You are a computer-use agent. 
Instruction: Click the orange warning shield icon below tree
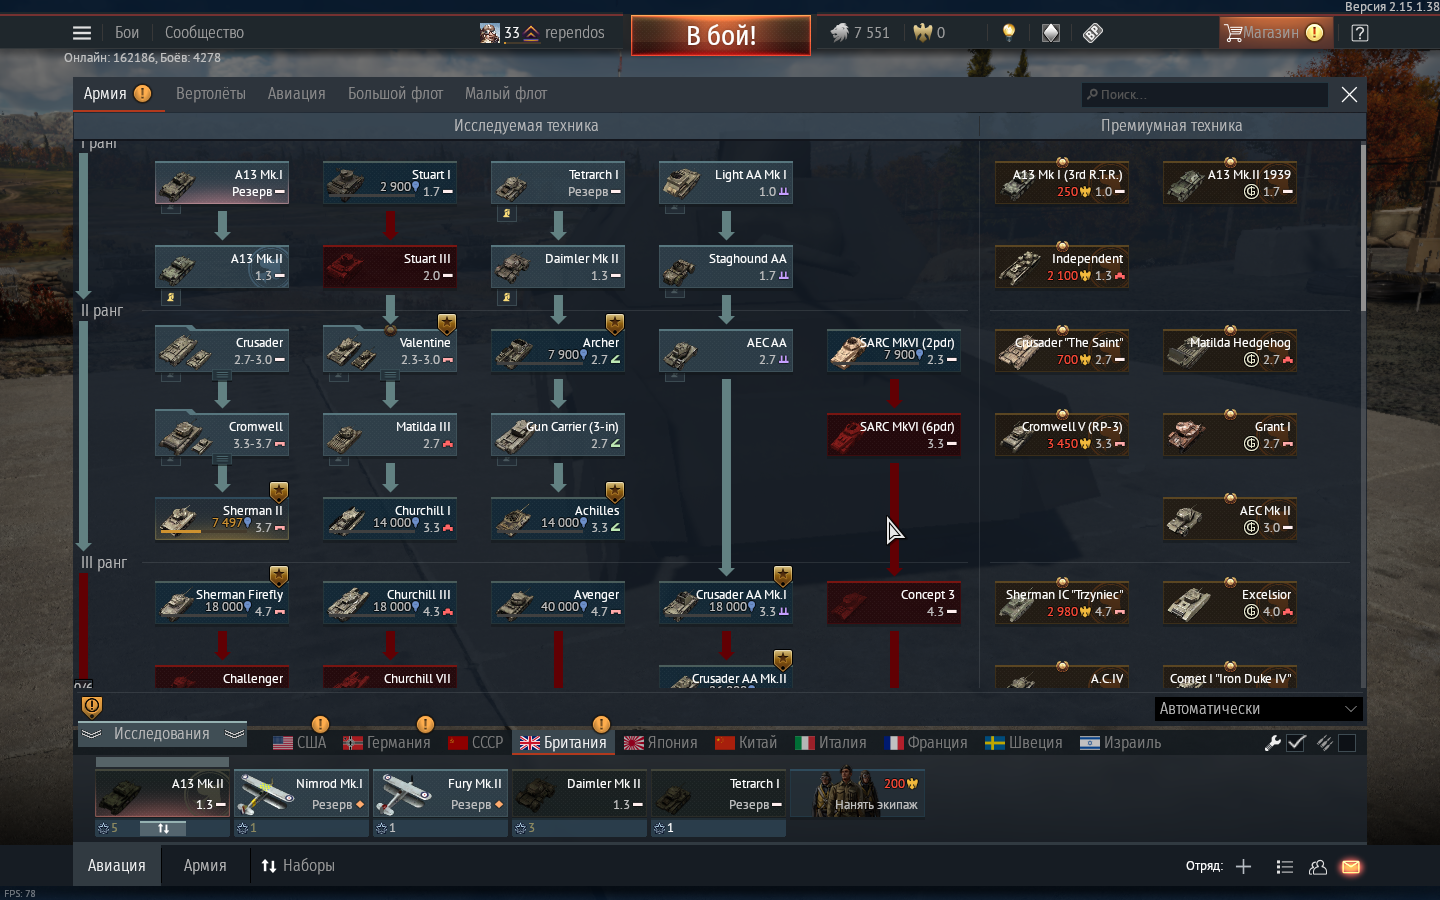coord(91,707)
